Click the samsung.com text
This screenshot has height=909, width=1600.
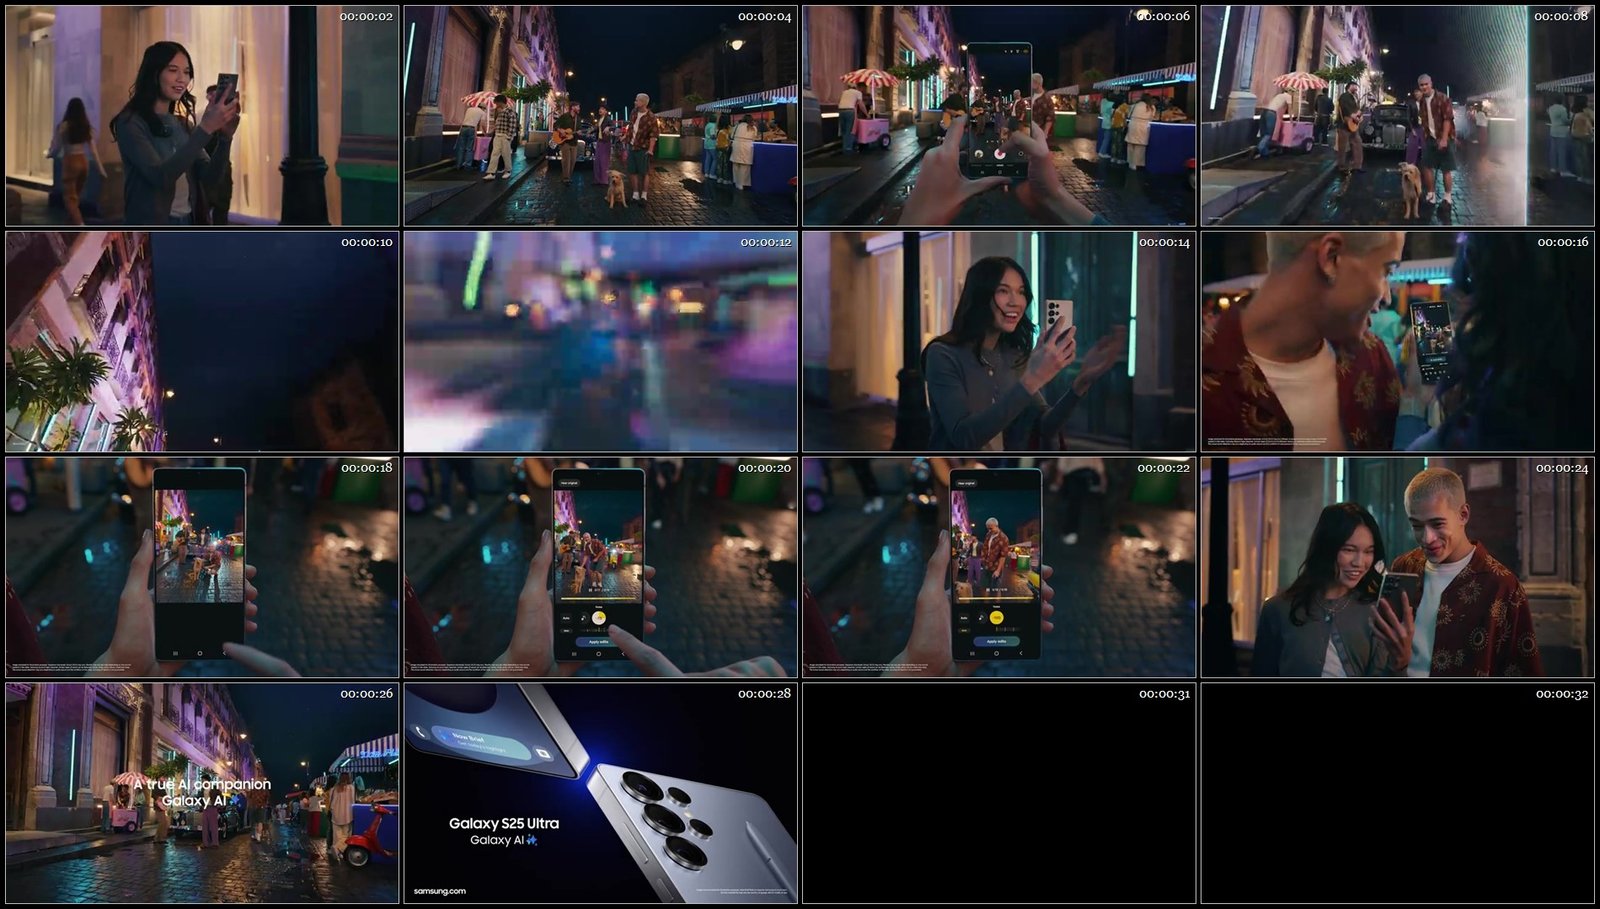coord(440,891)
